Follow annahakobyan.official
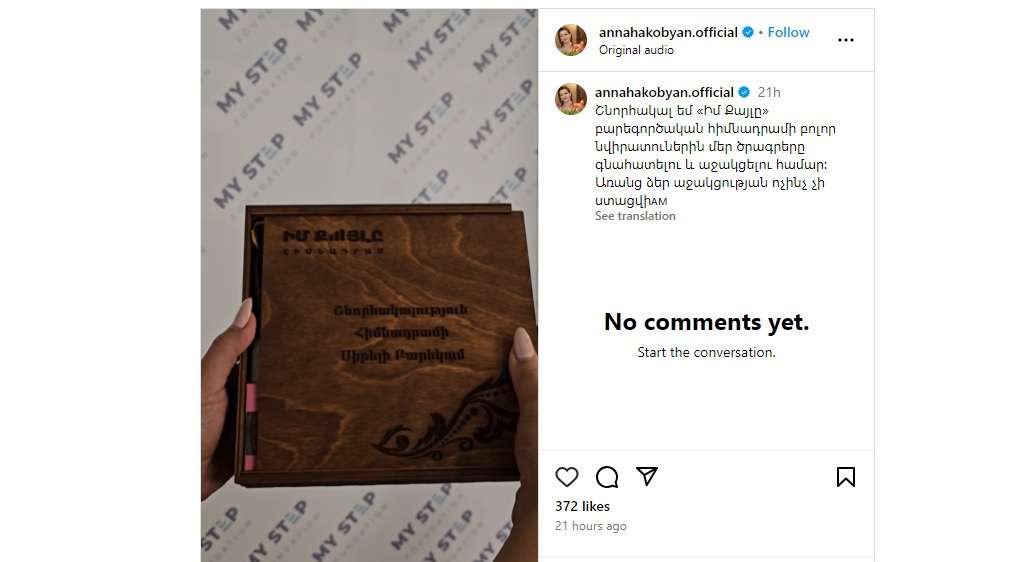The image size is (1020, 562). tap(788, 32)
